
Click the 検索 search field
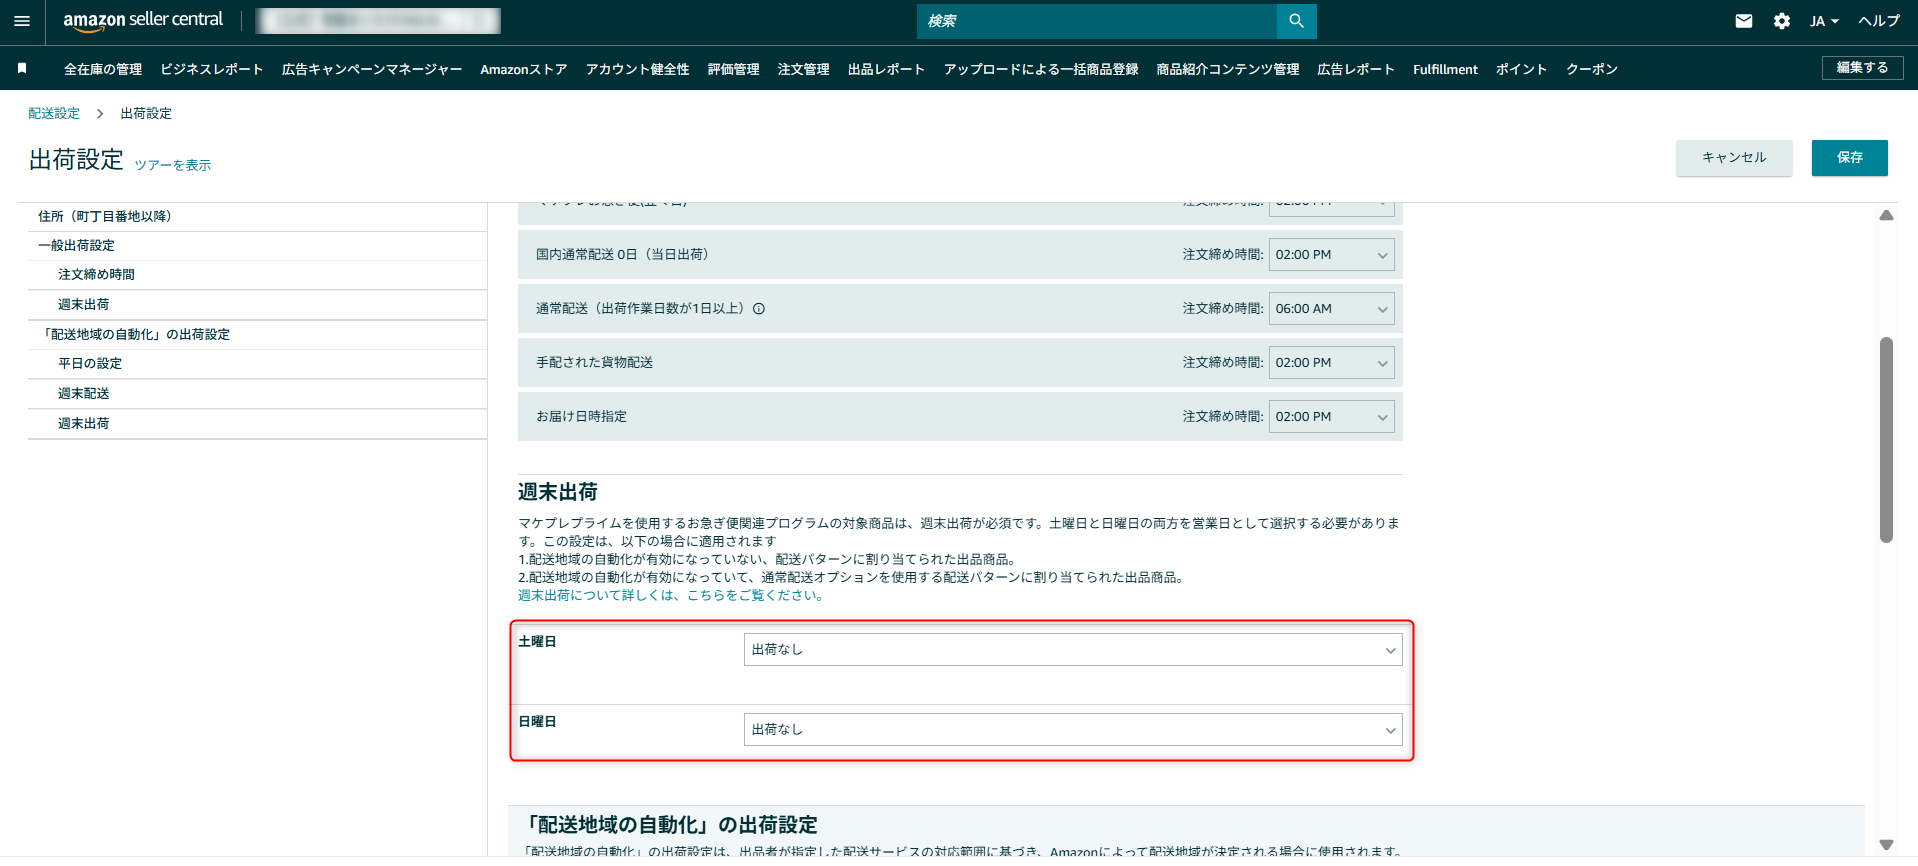1096,21
